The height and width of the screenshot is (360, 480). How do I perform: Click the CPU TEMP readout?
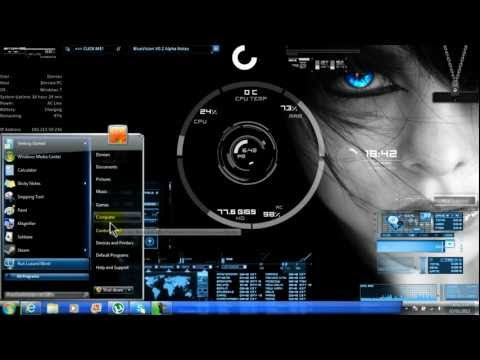pyautogui.click(x=251, y=99)
